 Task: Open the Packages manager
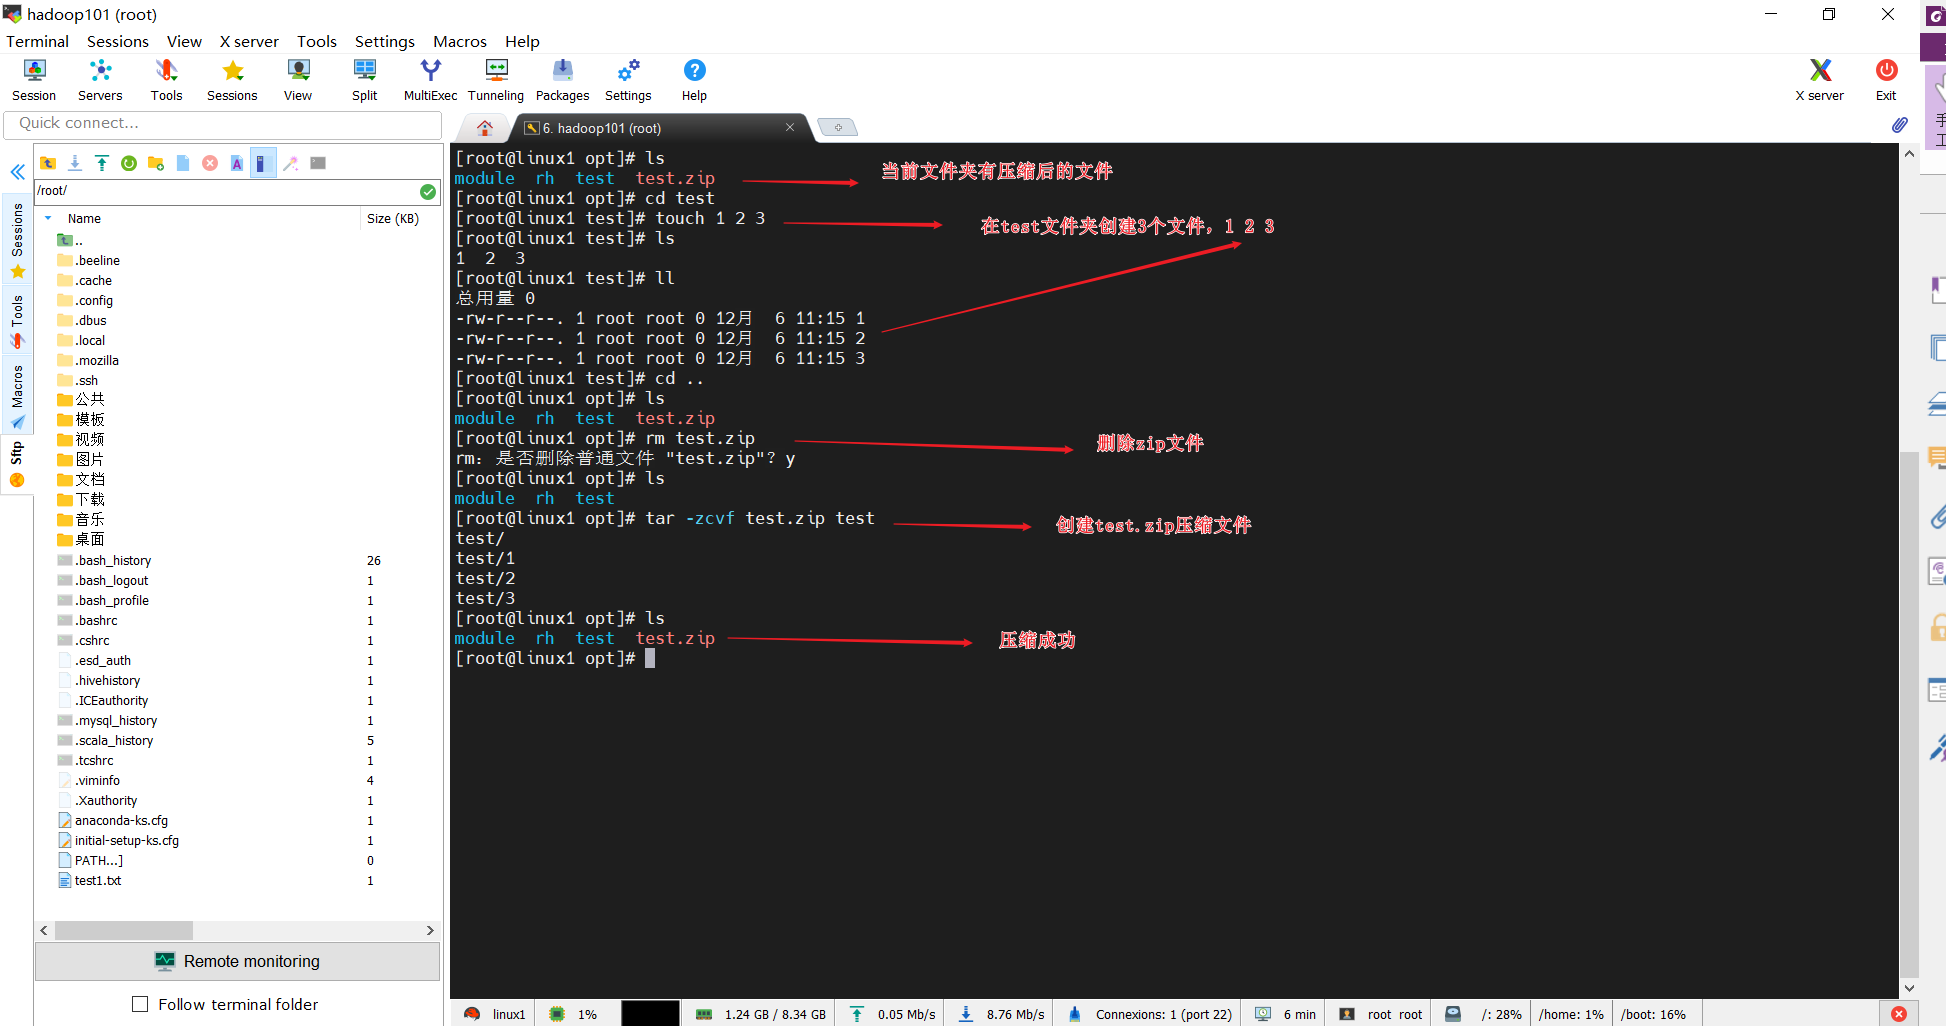point(561,78)
